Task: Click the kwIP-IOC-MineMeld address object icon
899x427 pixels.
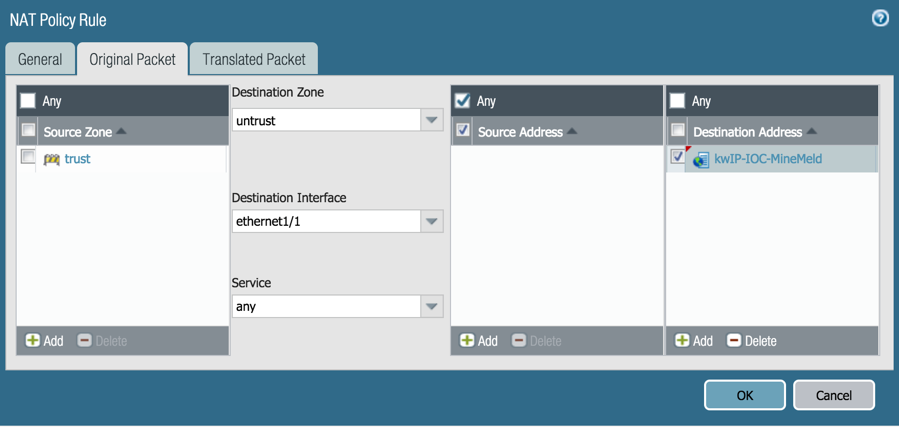Action: coord(701,159)
